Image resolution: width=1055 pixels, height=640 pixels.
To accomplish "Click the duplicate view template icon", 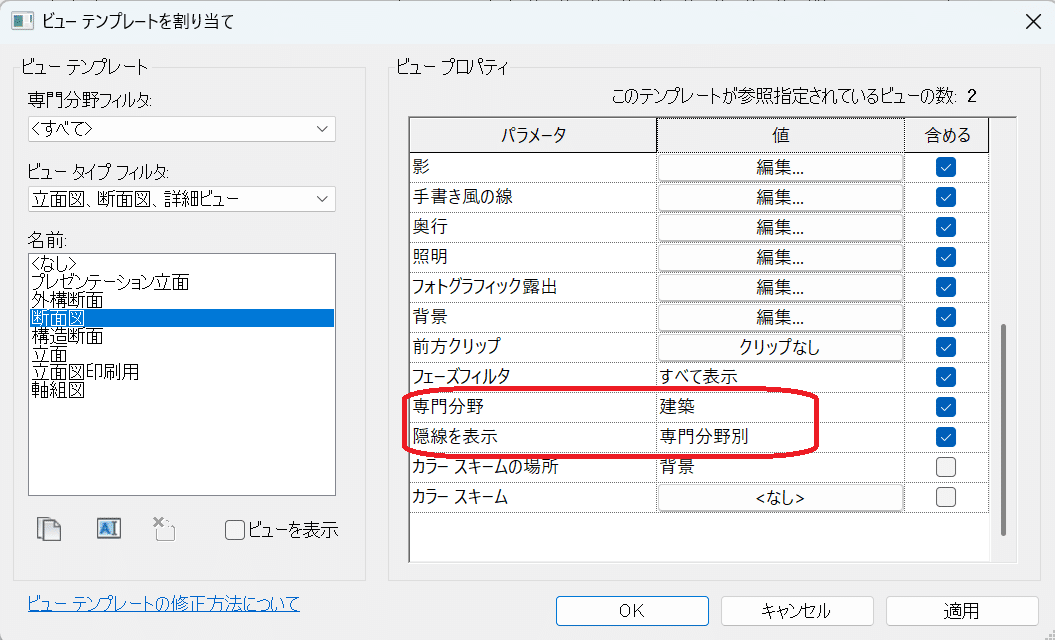I will [x=49, y=529].
